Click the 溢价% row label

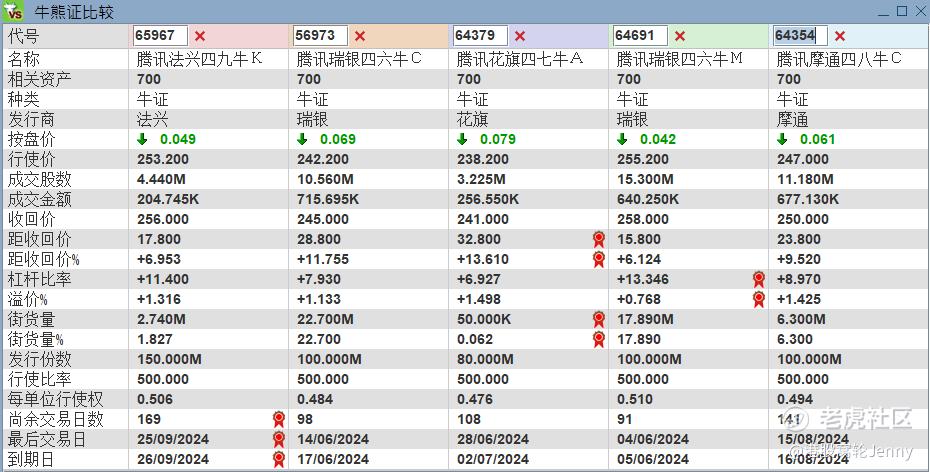click(27, 299)
